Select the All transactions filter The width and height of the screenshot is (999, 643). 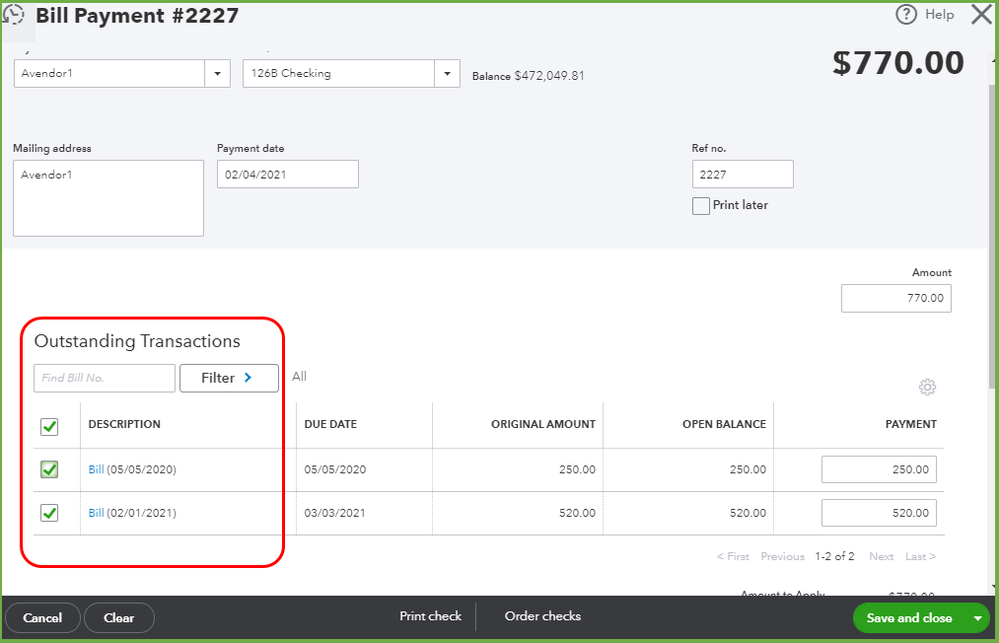[x=299, y=377]
